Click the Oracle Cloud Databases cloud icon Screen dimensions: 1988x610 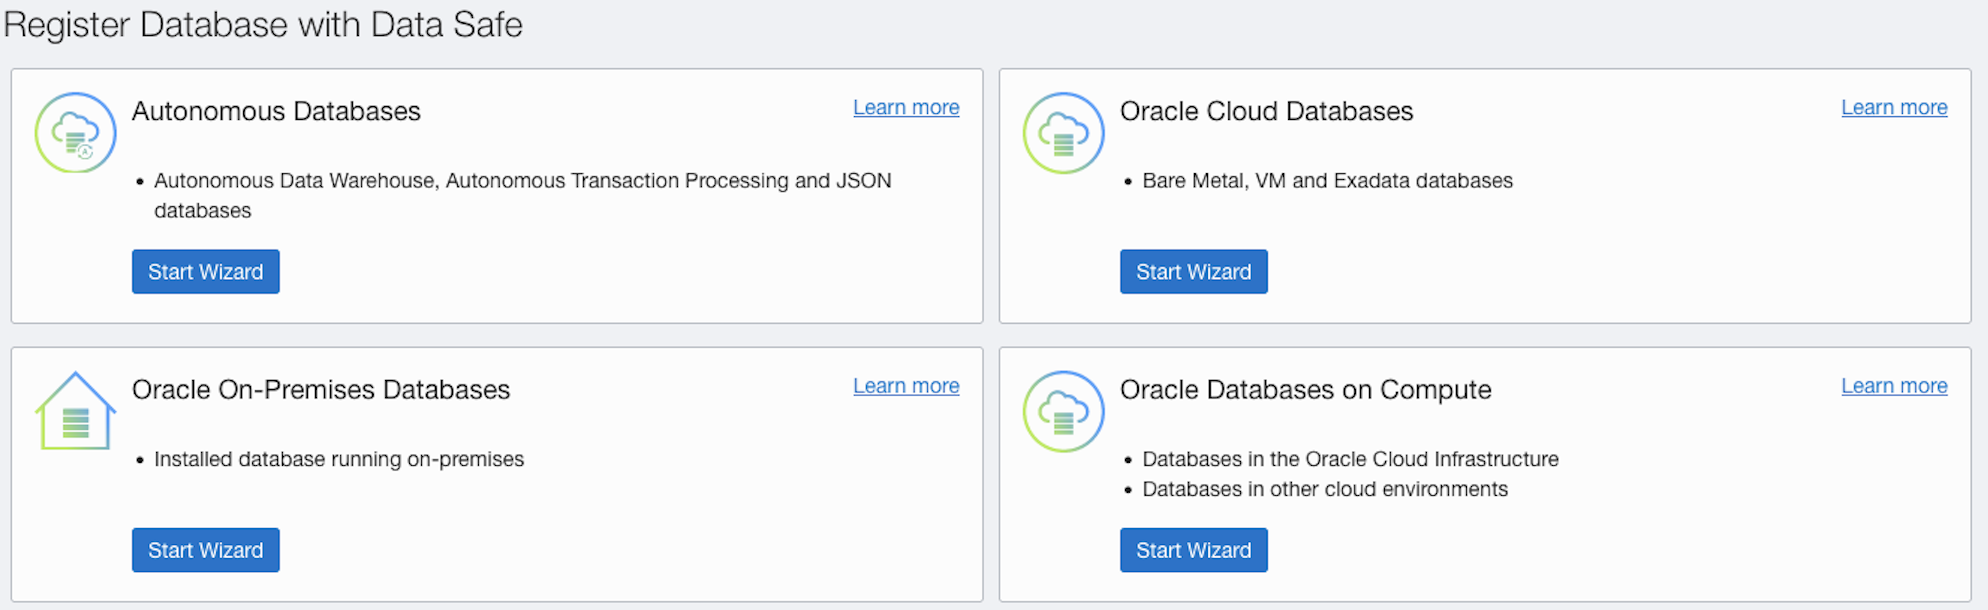1063,133
